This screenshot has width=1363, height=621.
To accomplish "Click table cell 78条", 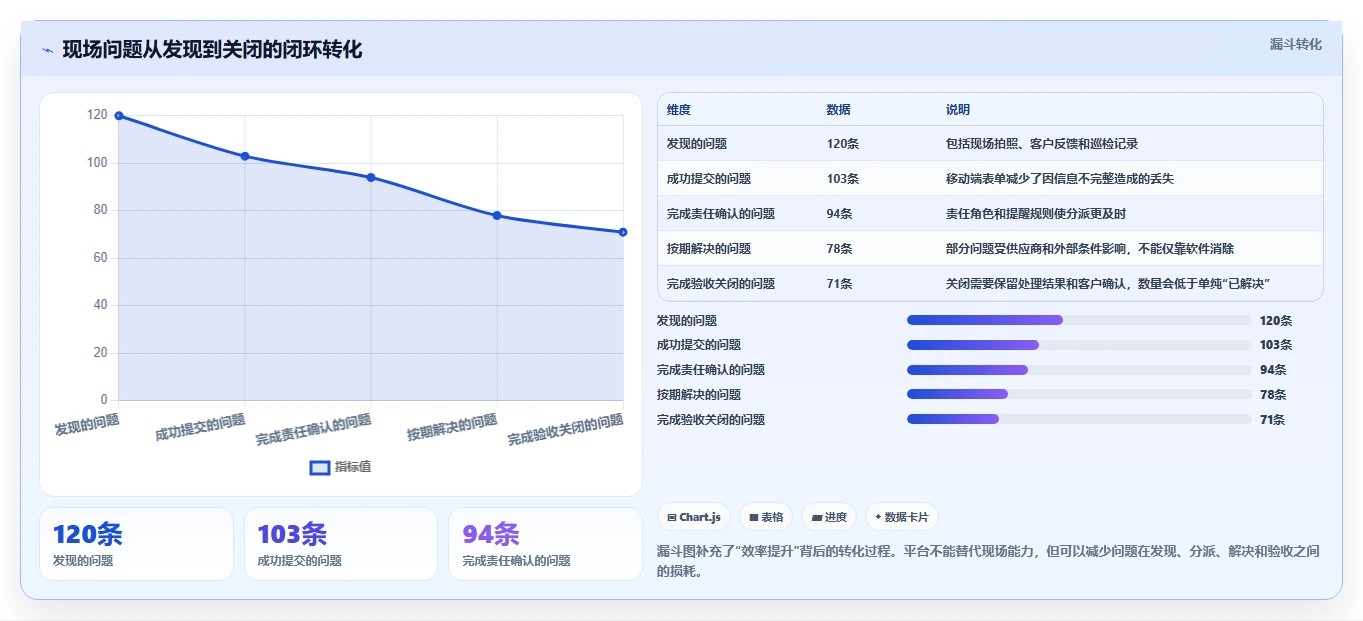I will 840,249.
